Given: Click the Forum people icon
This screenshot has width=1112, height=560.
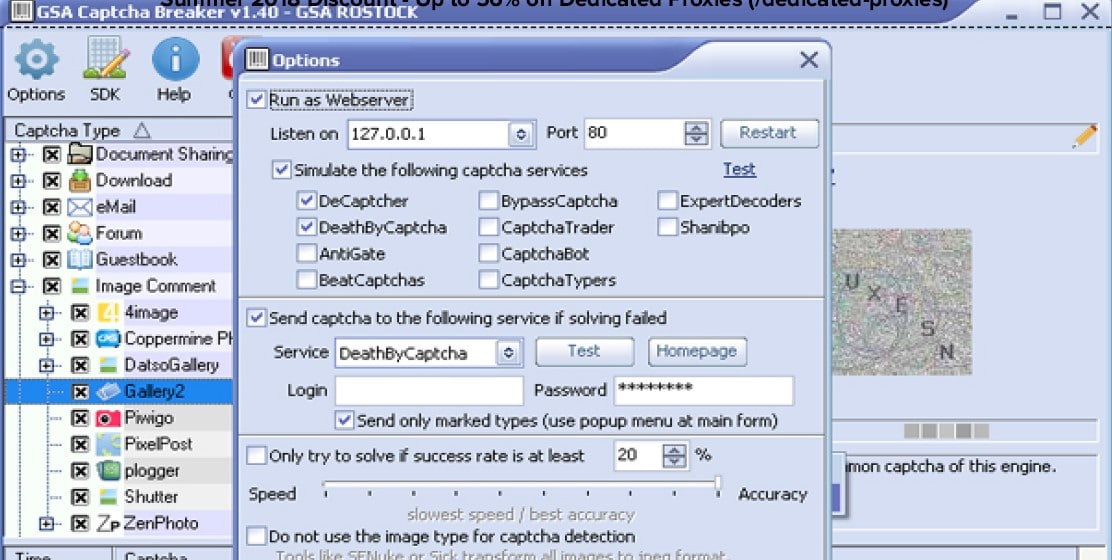Looking at the screenshot, I should 80,233.
